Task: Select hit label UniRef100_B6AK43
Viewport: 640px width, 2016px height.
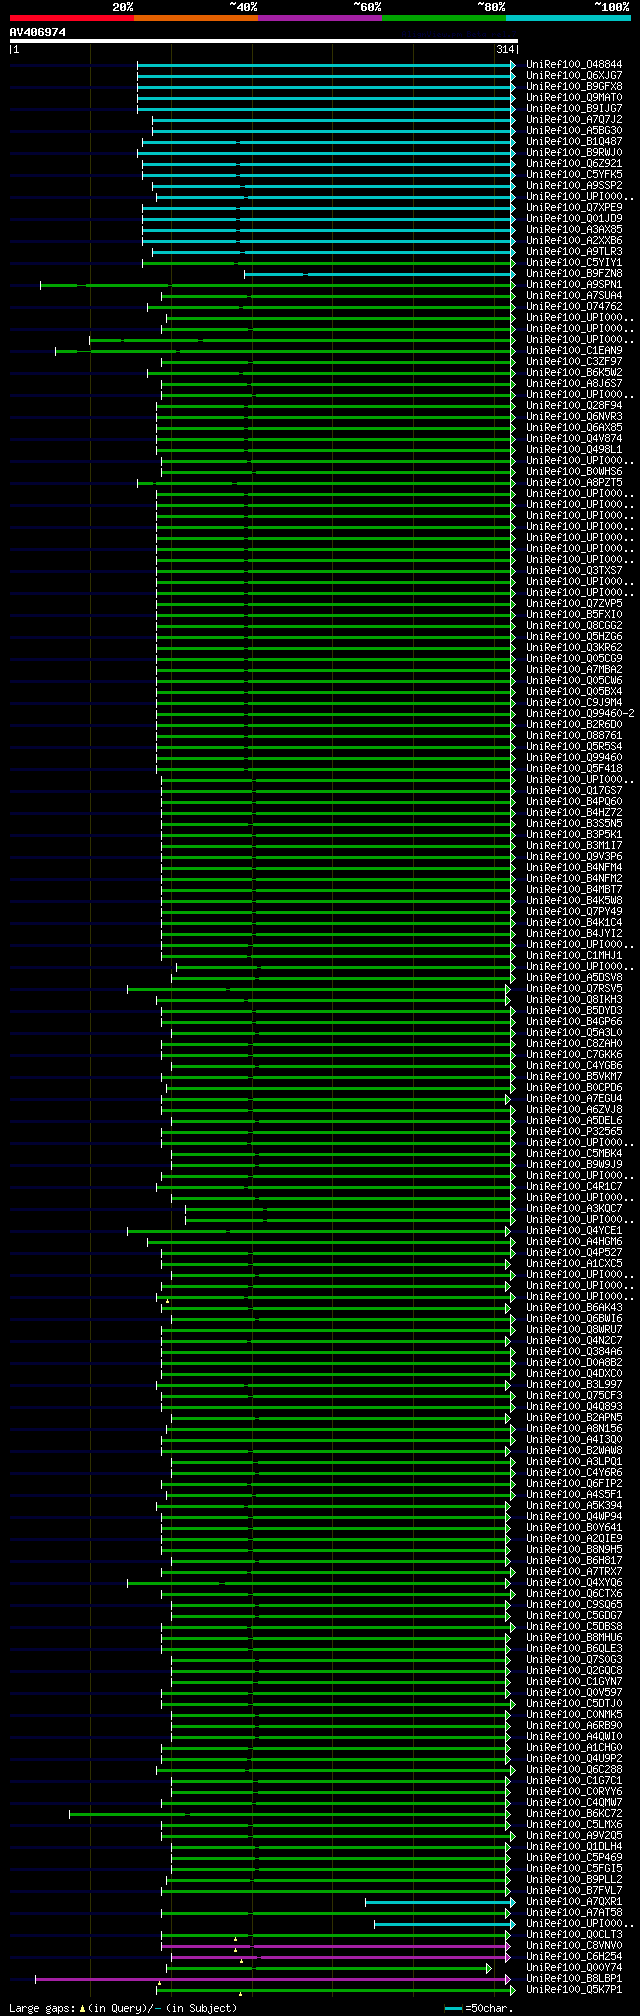Action: pos(574,1307)
